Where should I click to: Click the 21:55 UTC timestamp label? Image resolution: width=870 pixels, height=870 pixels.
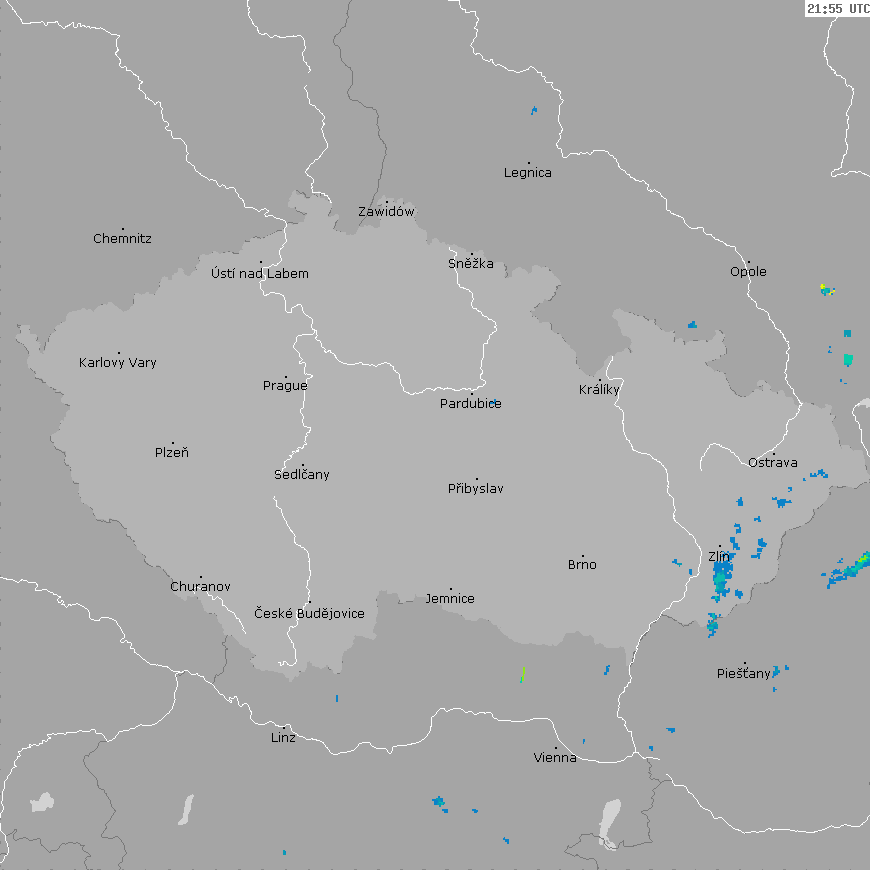[x=837, y=8]
